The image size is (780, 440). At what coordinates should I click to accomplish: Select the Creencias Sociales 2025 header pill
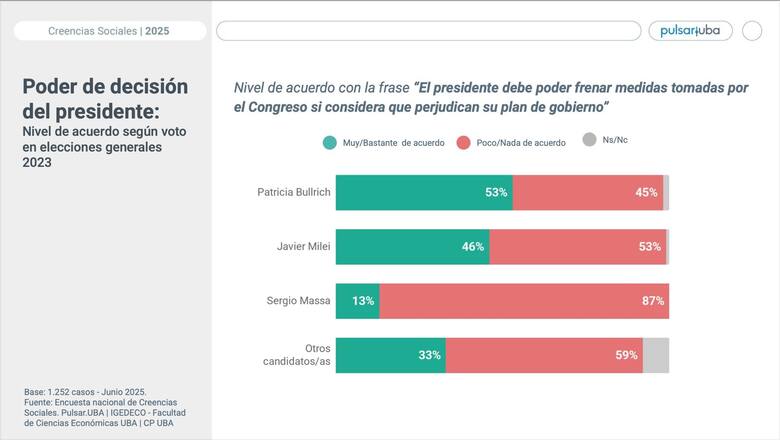tap(109, 31)
